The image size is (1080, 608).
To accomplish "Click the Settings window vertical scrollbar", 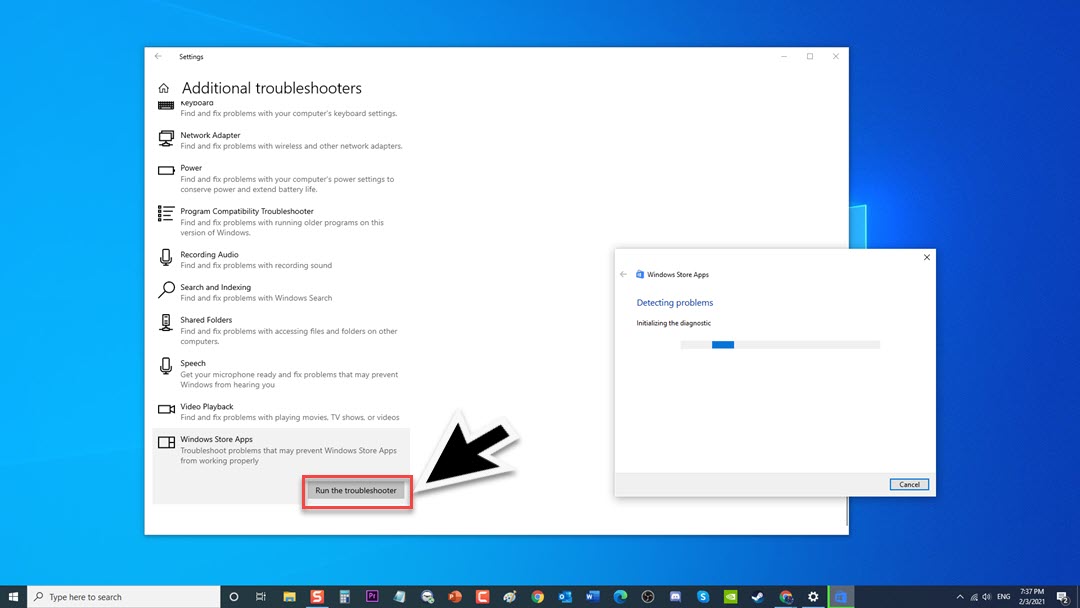I will (847, 511).
